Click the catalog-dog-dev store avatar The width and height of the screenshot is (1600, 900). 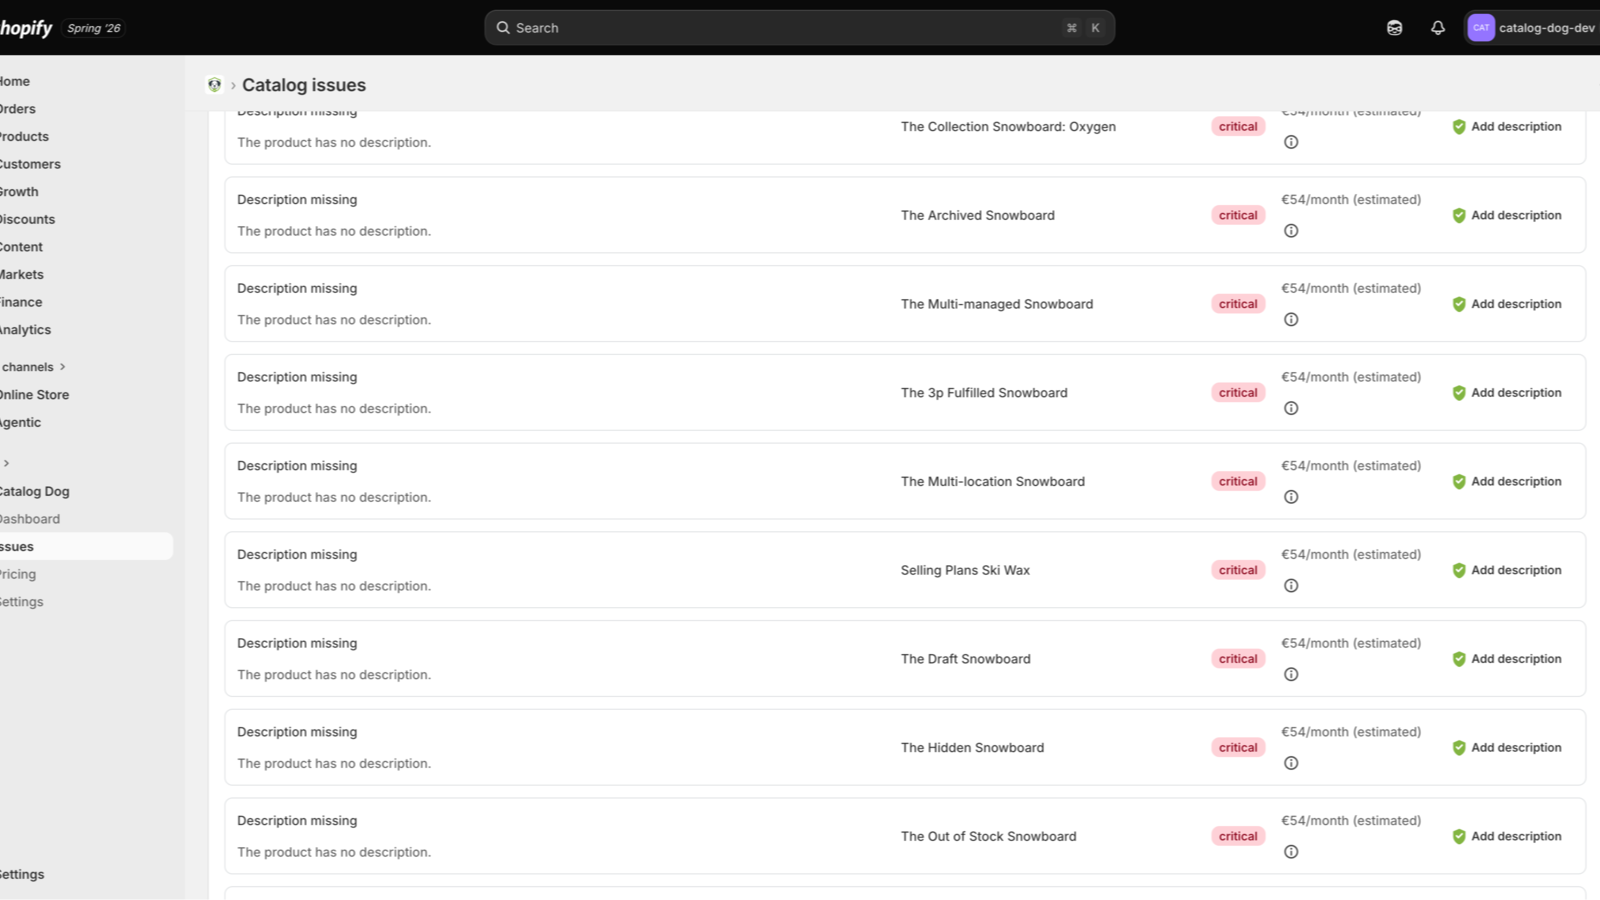click(1481, 28)
